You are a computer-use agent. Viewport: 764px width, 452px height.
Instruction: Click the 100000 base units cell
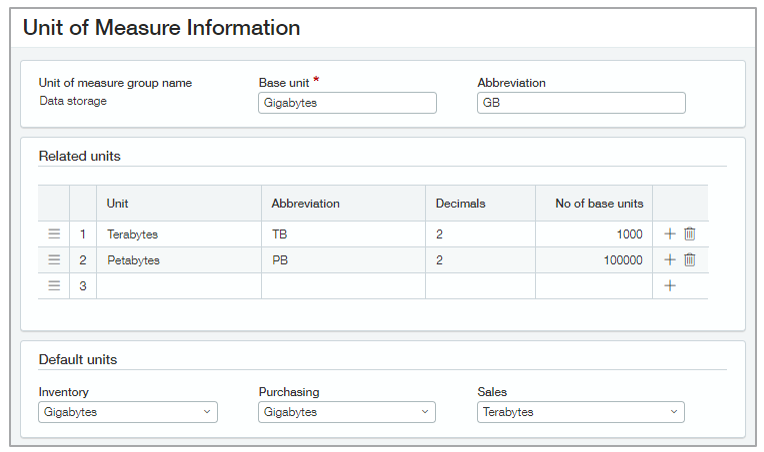point(594,260)
